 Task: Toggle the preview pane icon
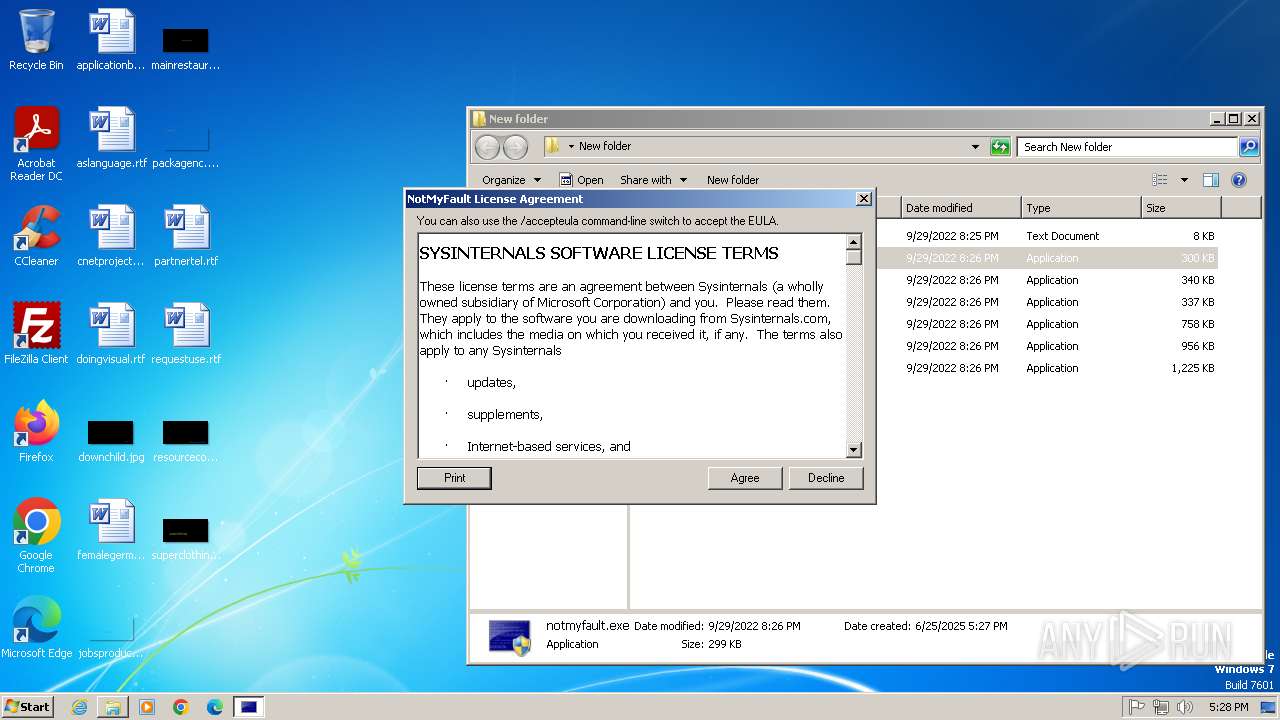pos(1211,180)
